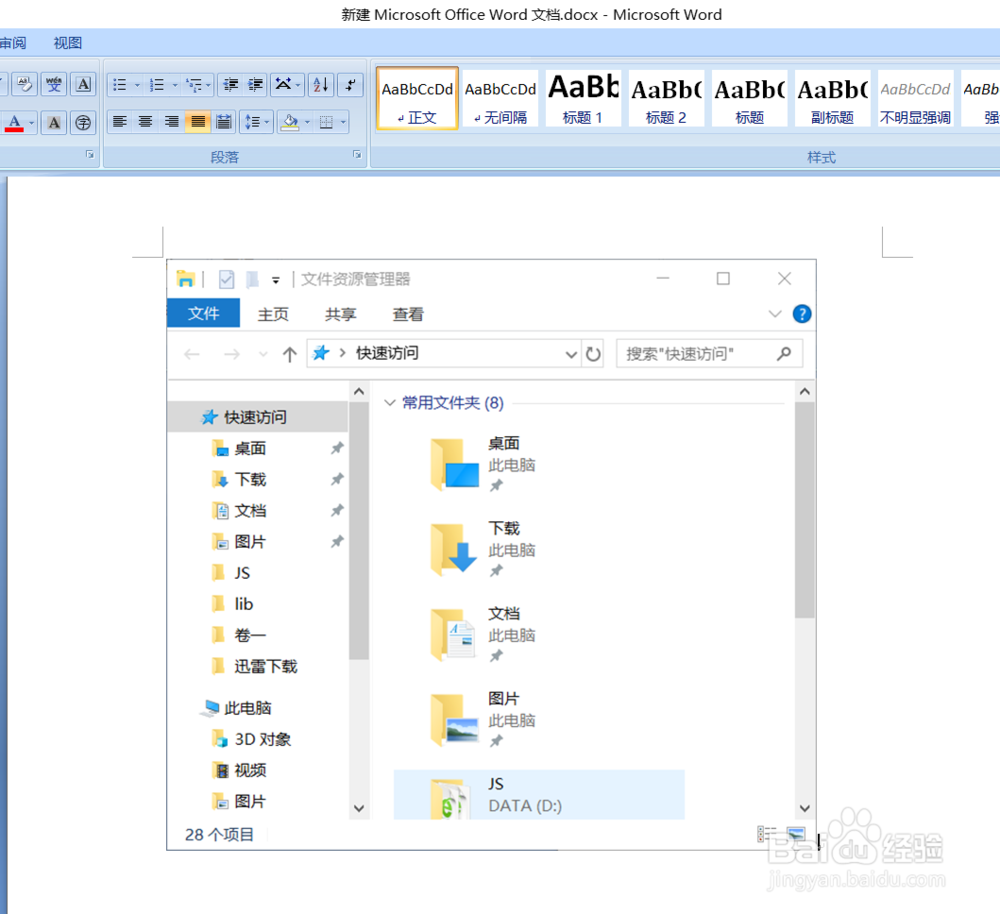Apply the 副标题 style
The height and width of the screenshot is (914, 1000).
[832, 99]
